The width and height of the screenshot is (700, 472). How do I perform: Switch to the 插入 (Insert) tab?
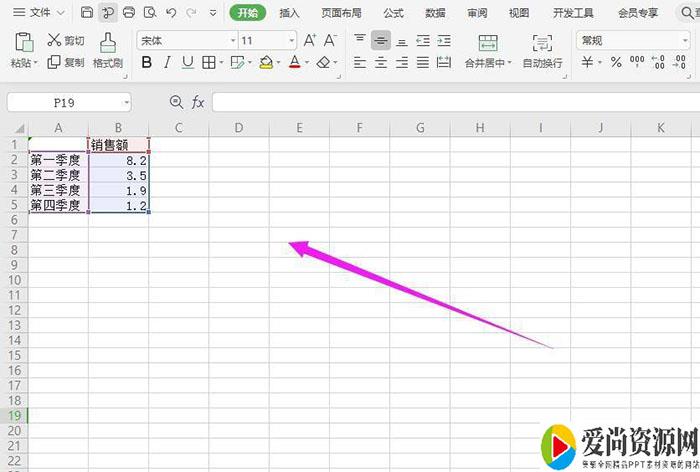(x=289, y=13)
